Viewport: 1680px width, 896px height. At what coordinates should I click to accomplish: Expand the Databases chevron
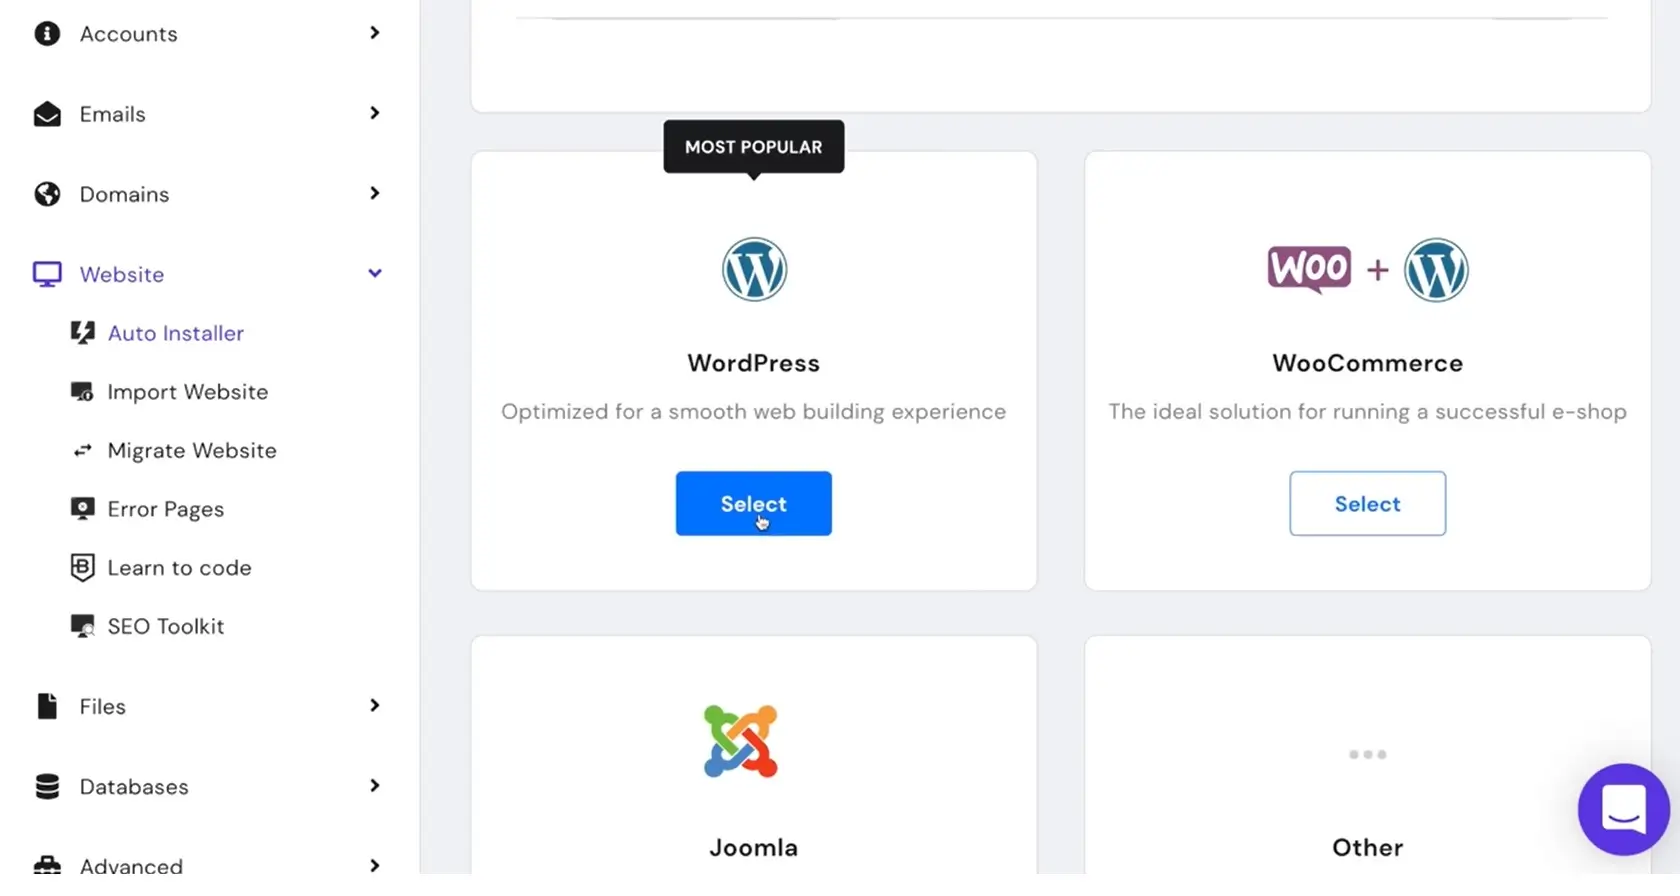375,786
